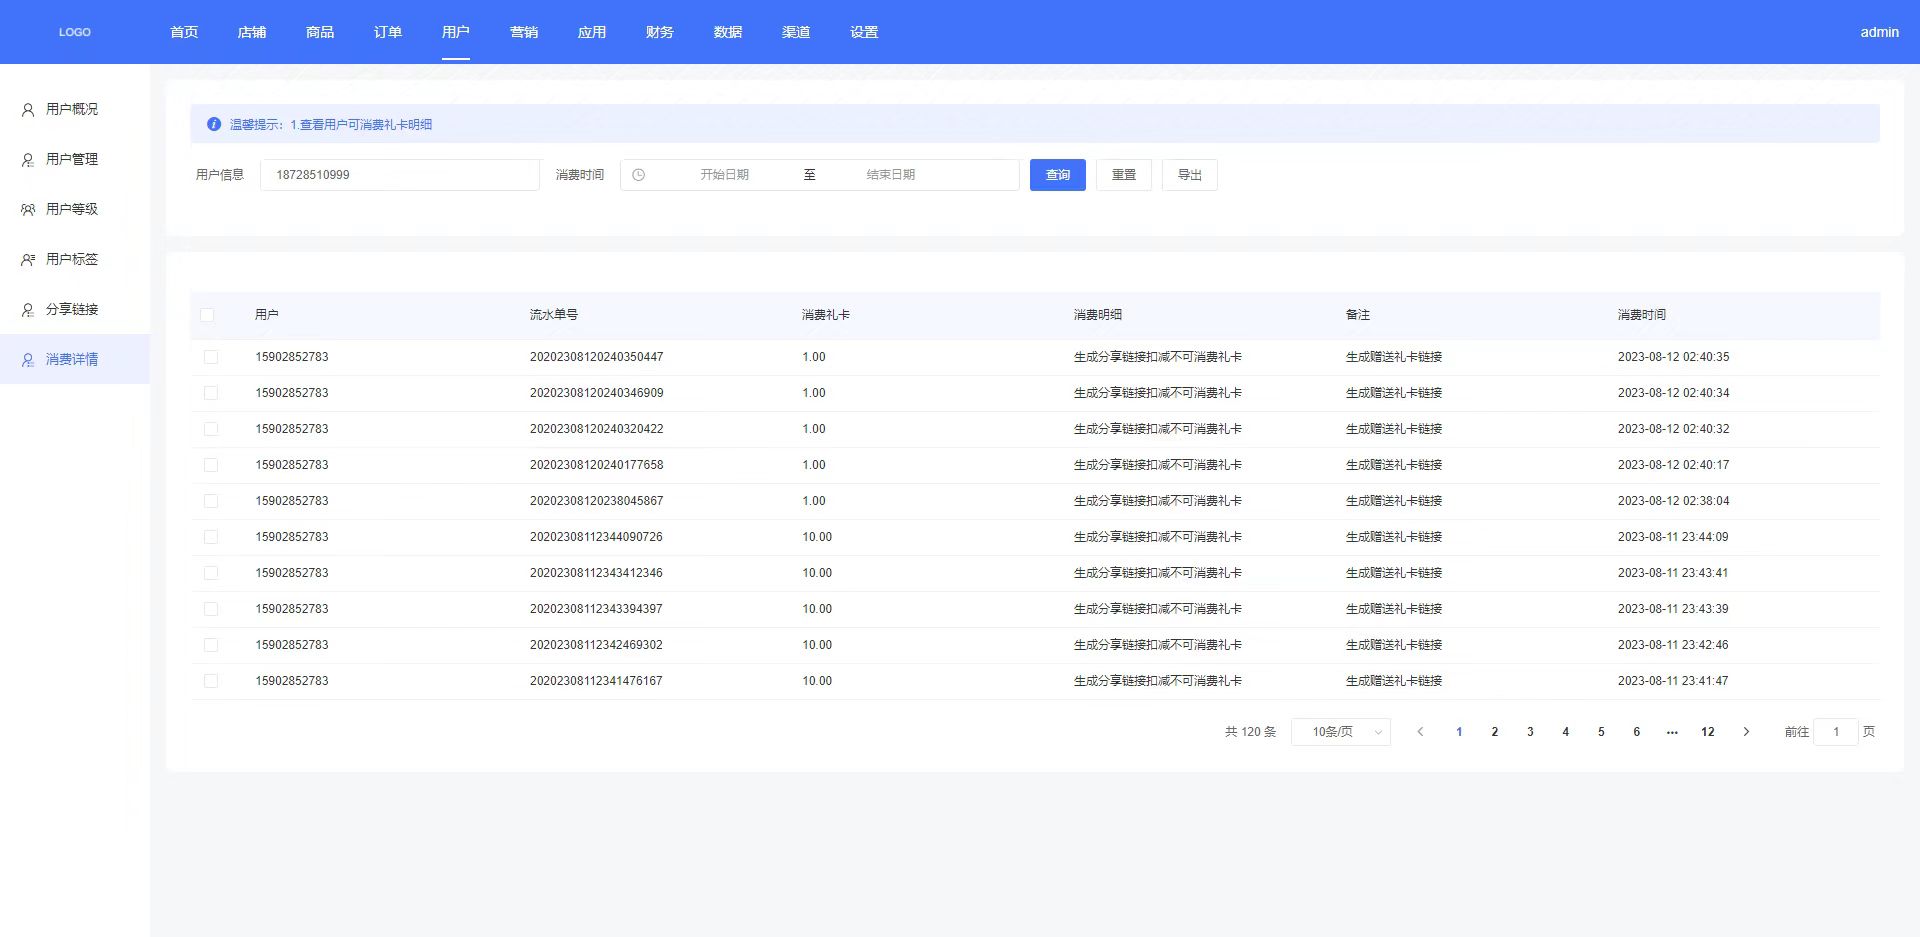Viewport: 1920px width, 937px height.
Task: Check the row timed 2023-08-11 23:43:41
Action: coord(211,573)
